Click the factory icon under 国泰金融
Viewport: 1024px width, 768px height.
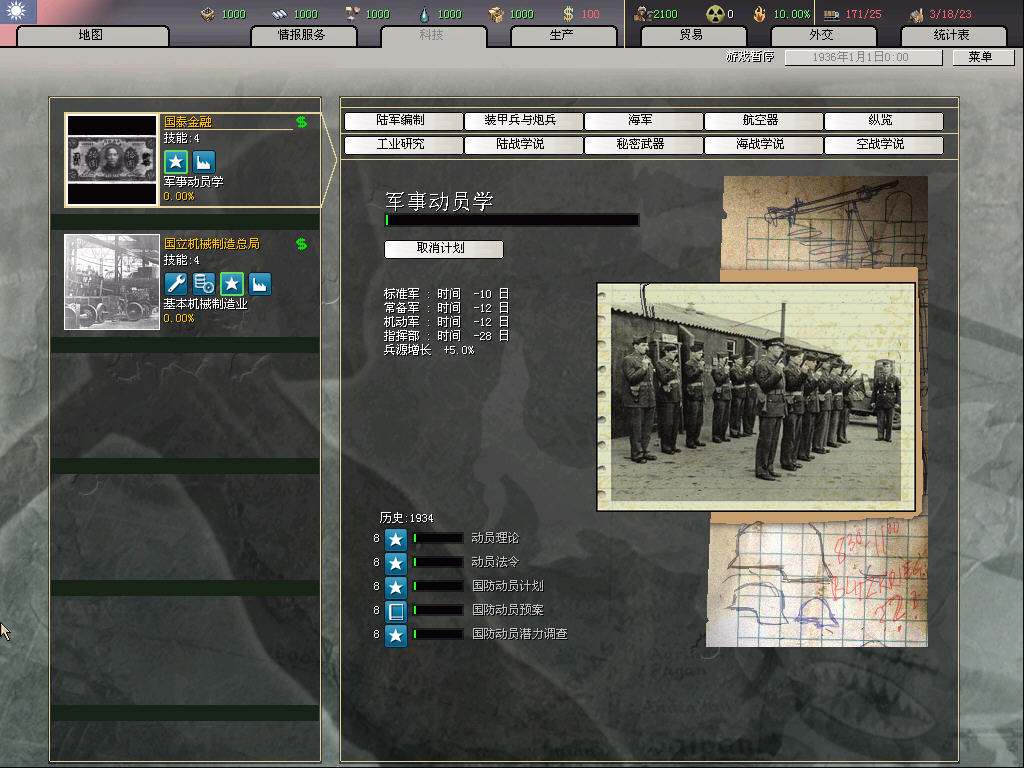click(204, 161)
